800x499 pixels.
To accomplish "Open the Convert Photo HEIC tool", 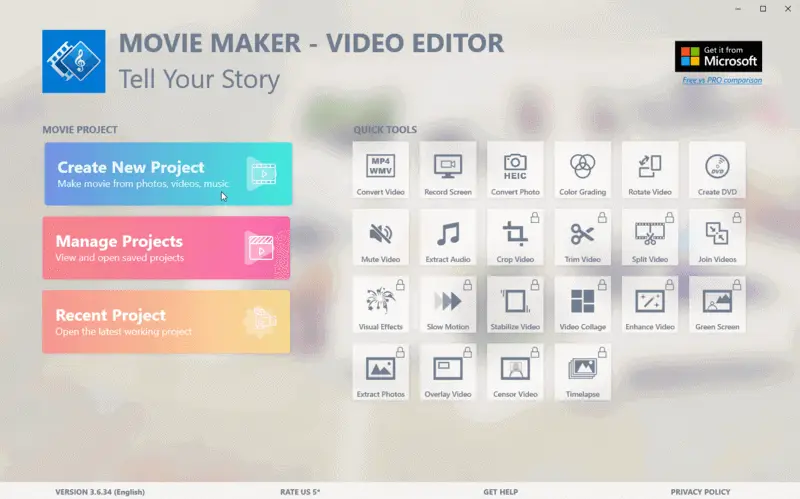I will (x=515, y=170).
